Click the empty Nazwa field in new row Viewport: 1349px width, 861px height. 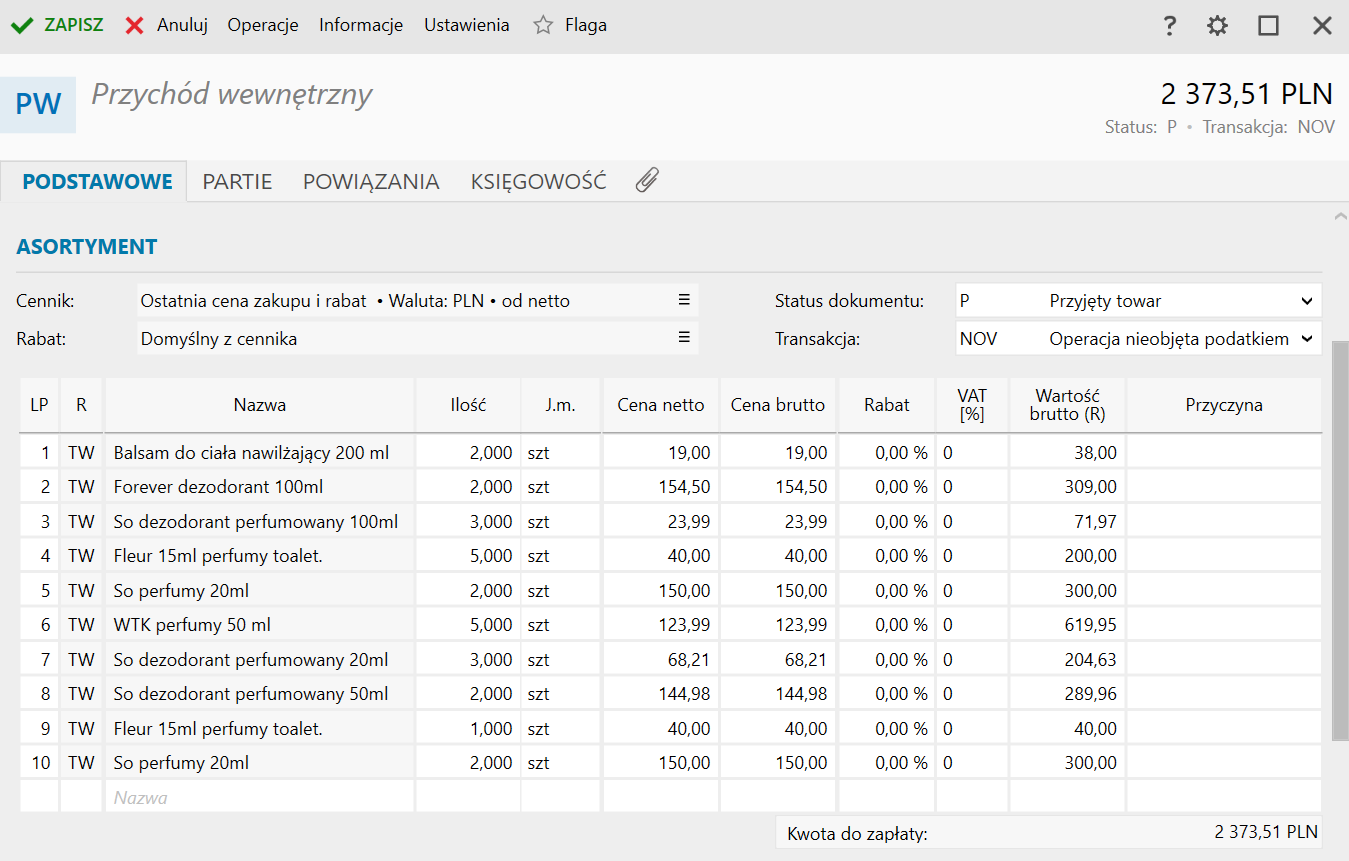tap(259, 798)
